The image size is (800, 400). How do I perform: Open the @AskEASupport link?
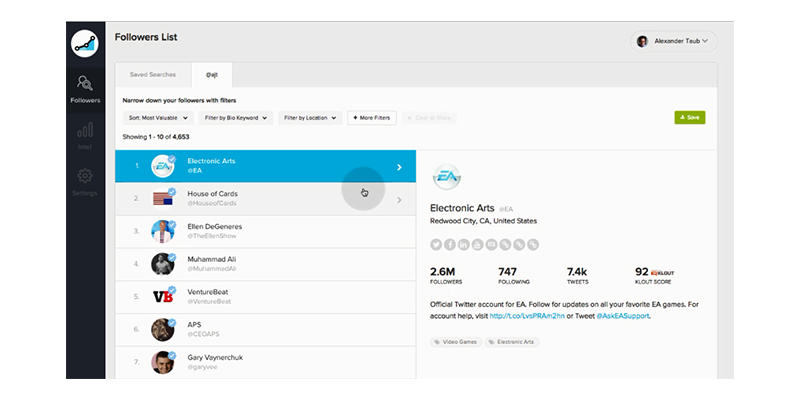(x=622, y=316)
